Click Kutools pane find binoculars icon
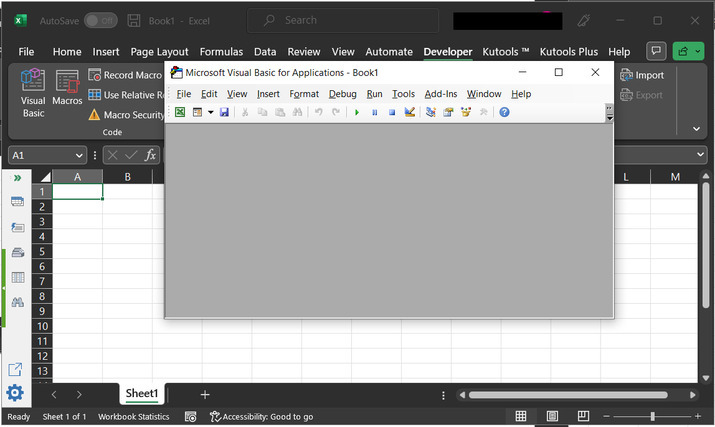 point(17,302)
